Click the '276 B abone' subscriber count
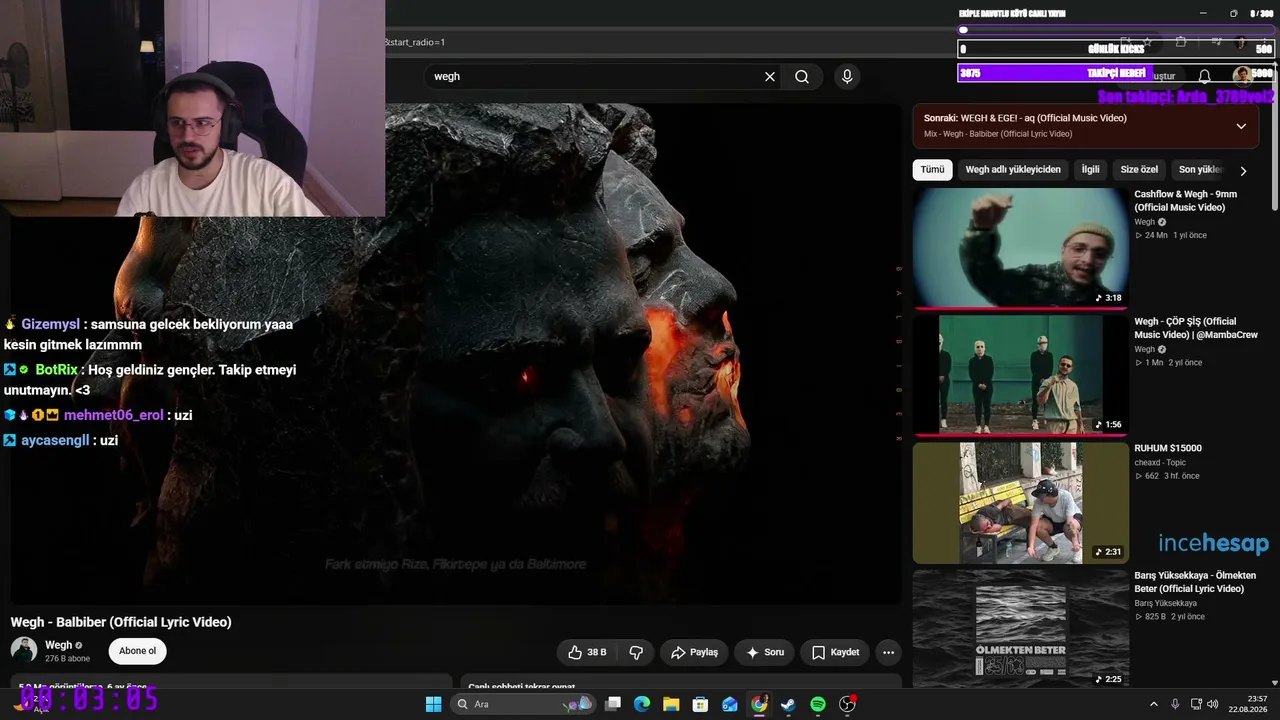 click(68, 659)
